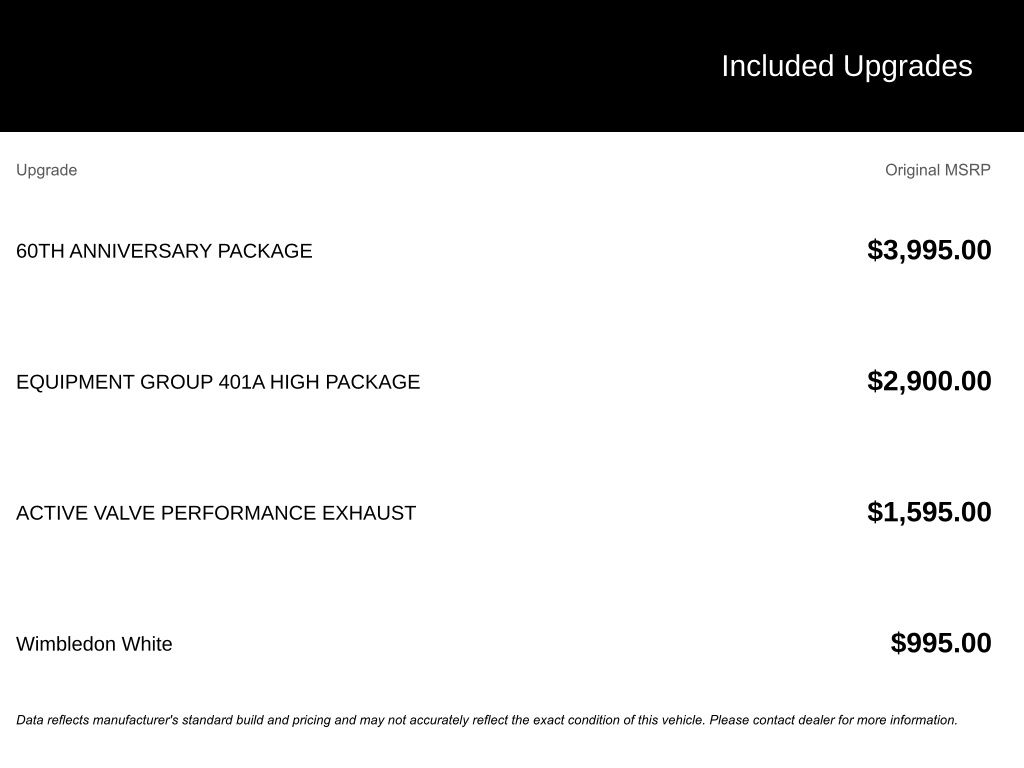Select the Wimbledon White upgrade name
Screen dimensions: 1024x768
point(94,644)
